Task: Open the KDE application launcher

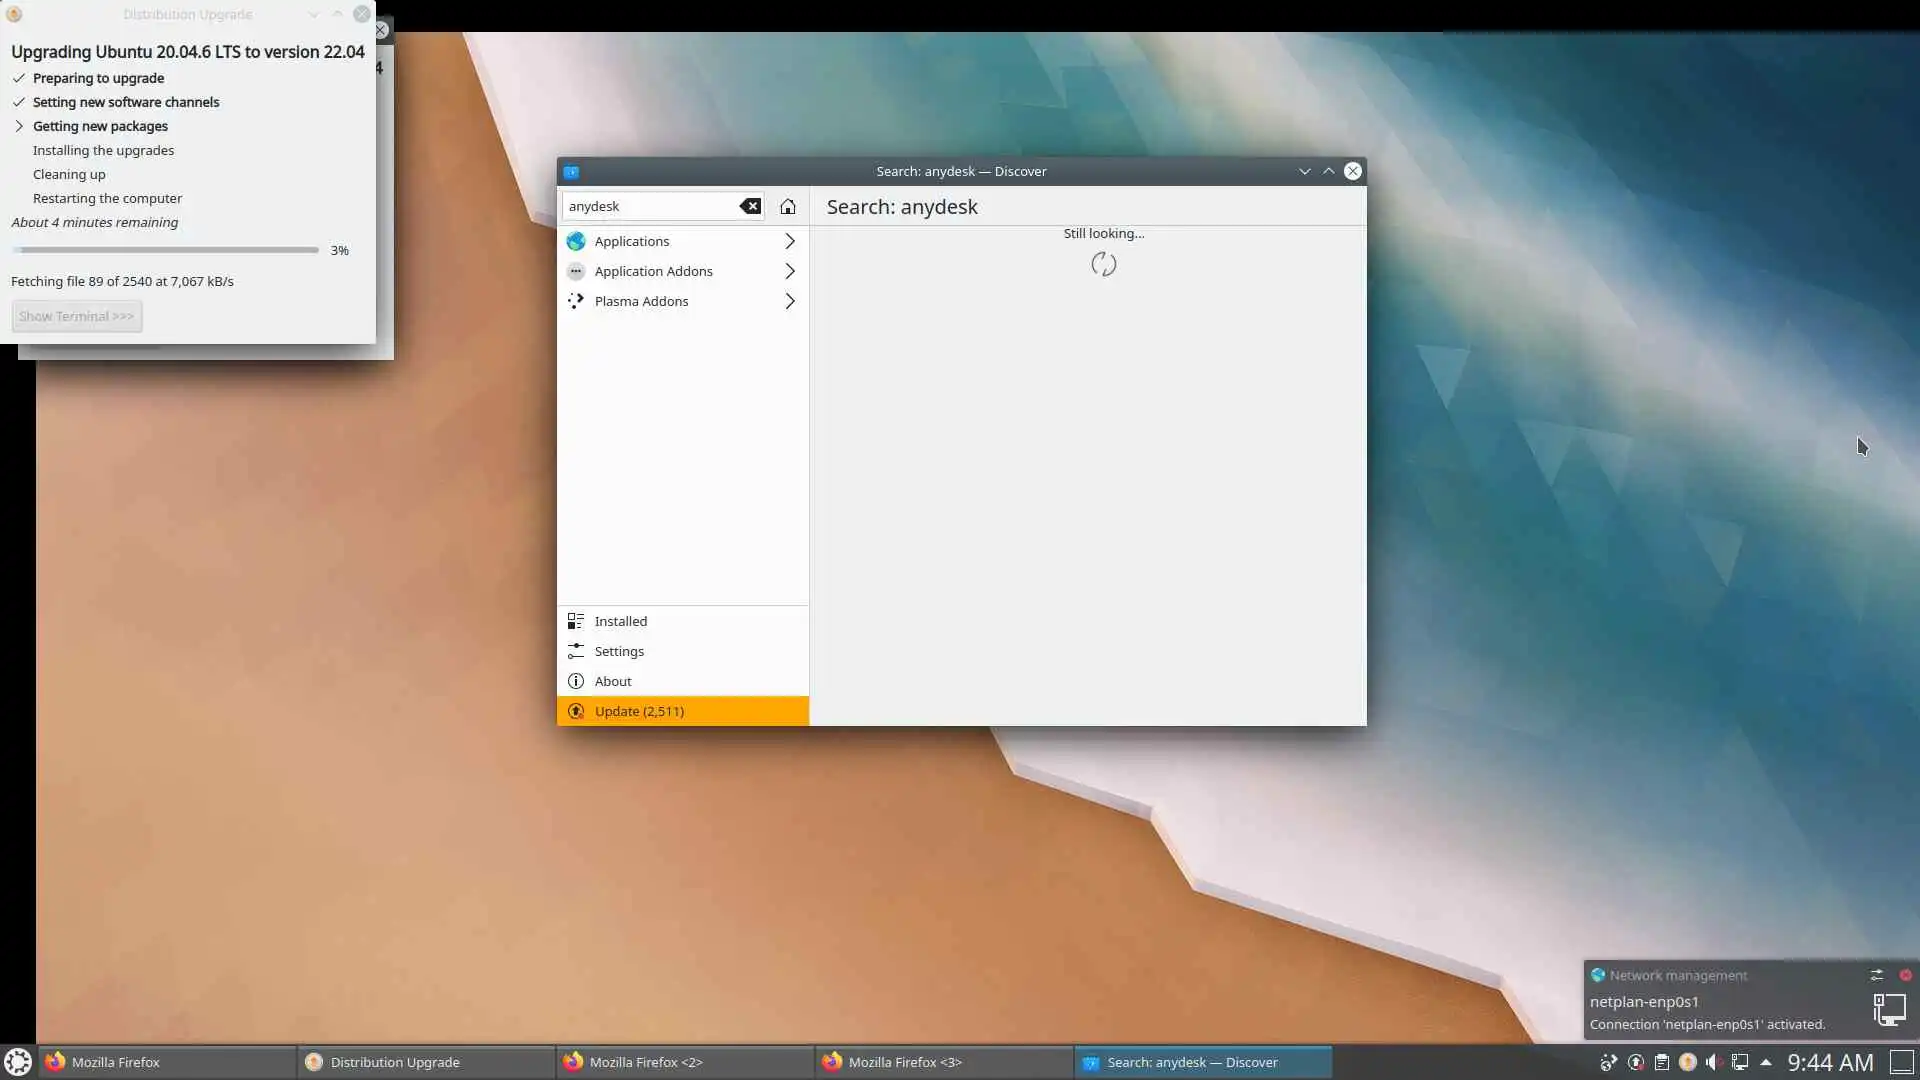Action: pyautogui.click(x=18, y=1062)
